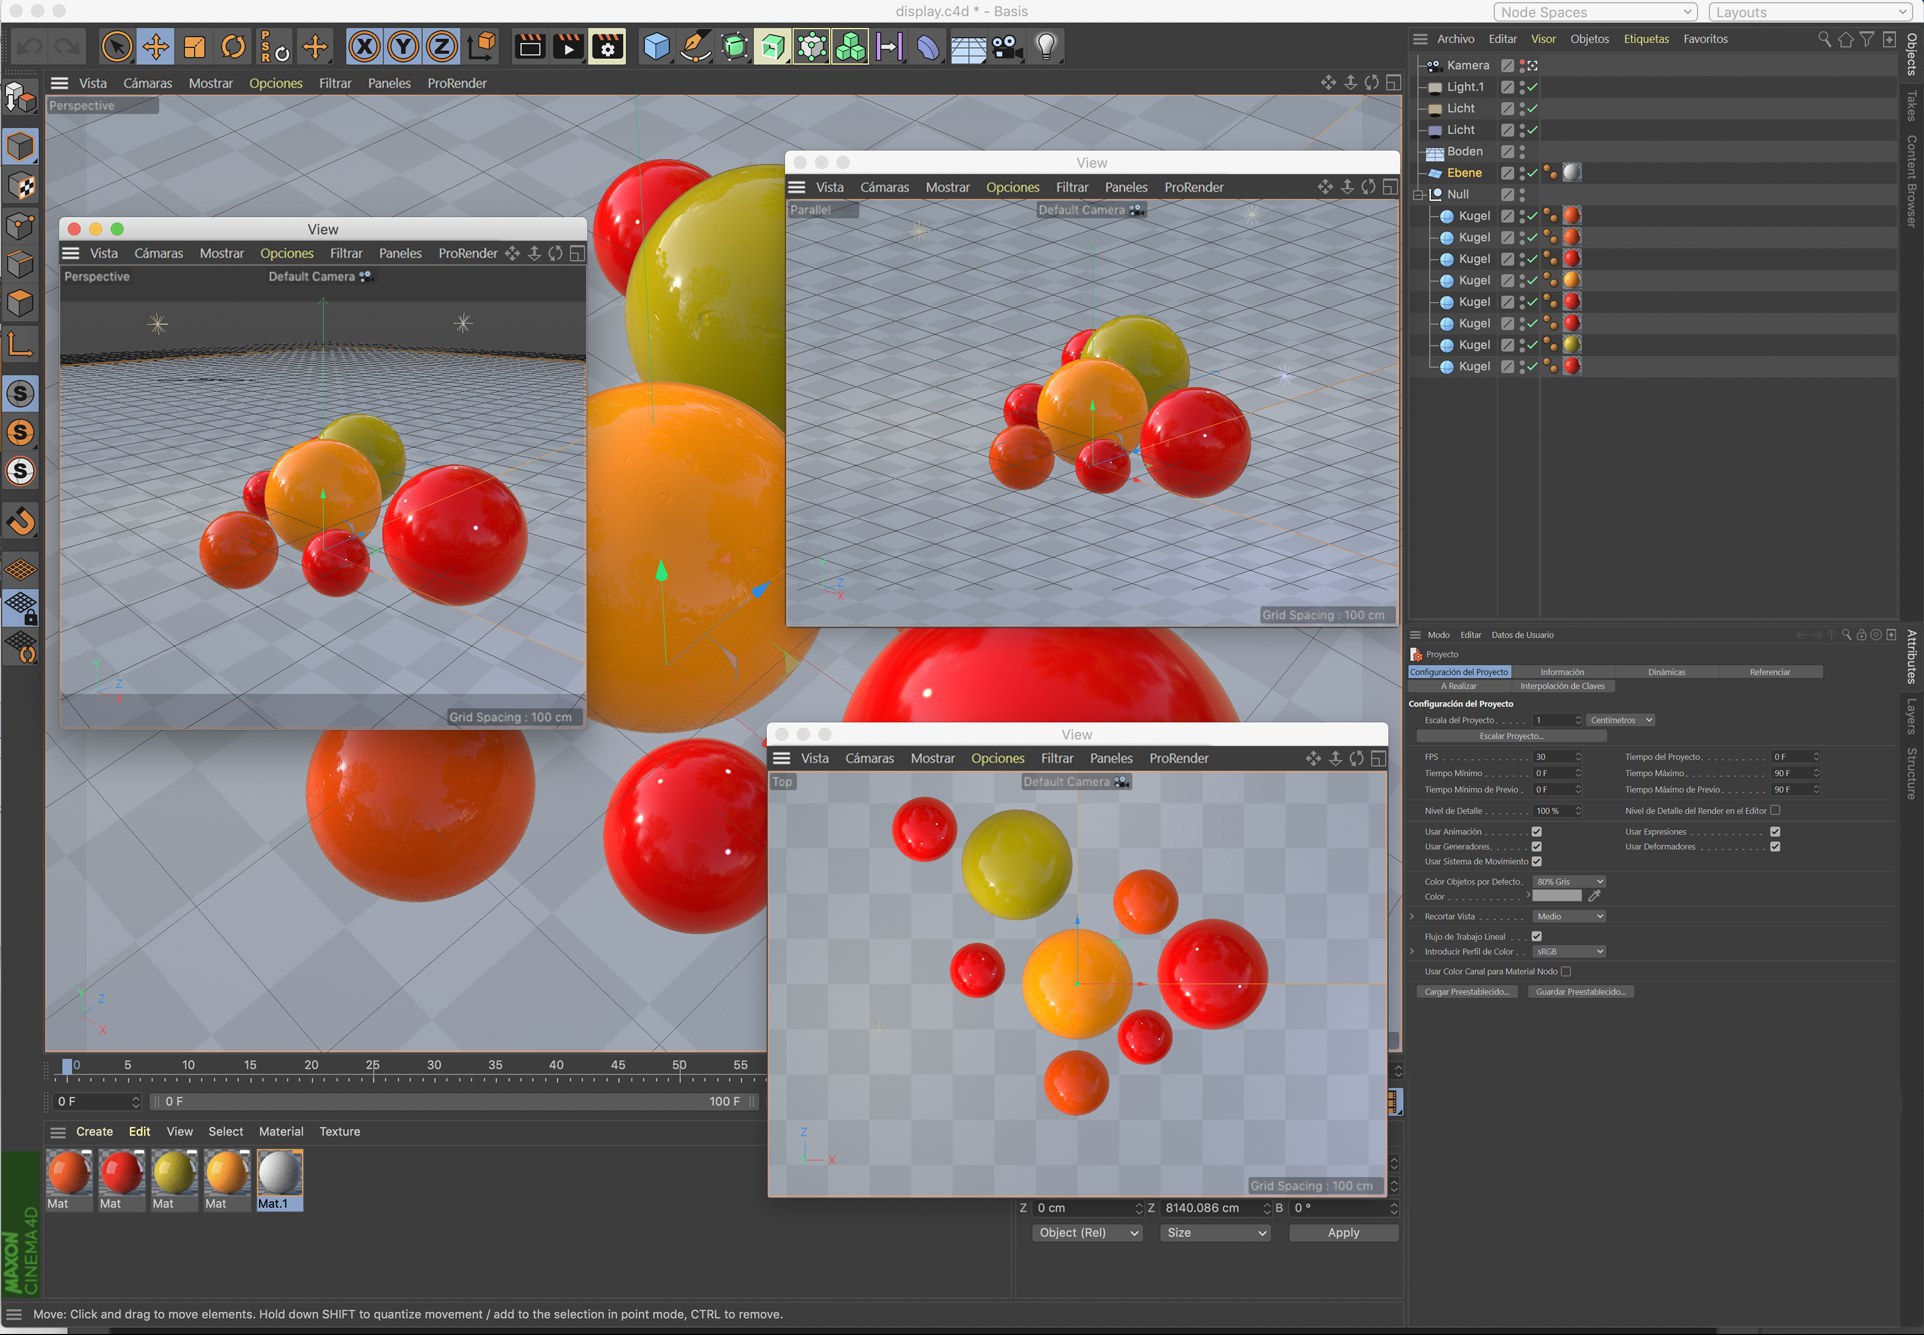Click the Camera object icon
Image resolution: width=1924 pixels, height=1335 pixels.
(x=1007, y=47)
